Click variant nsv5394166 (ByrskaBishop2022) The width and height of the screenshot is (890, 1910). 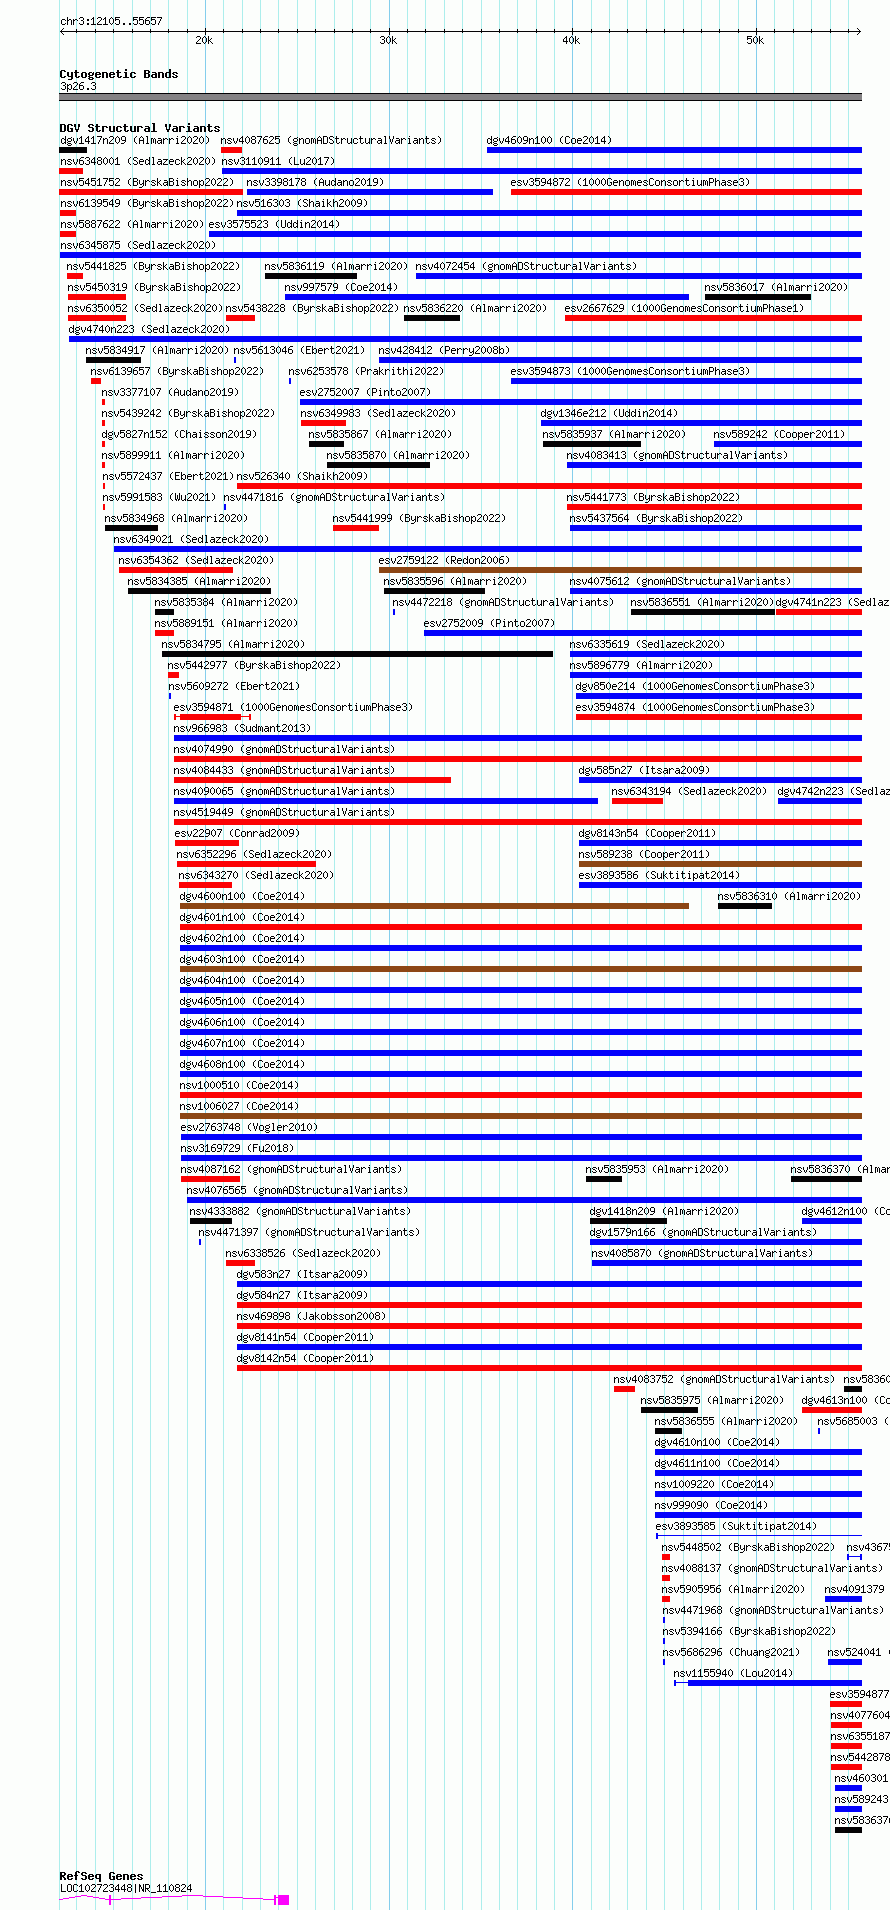749,1631
